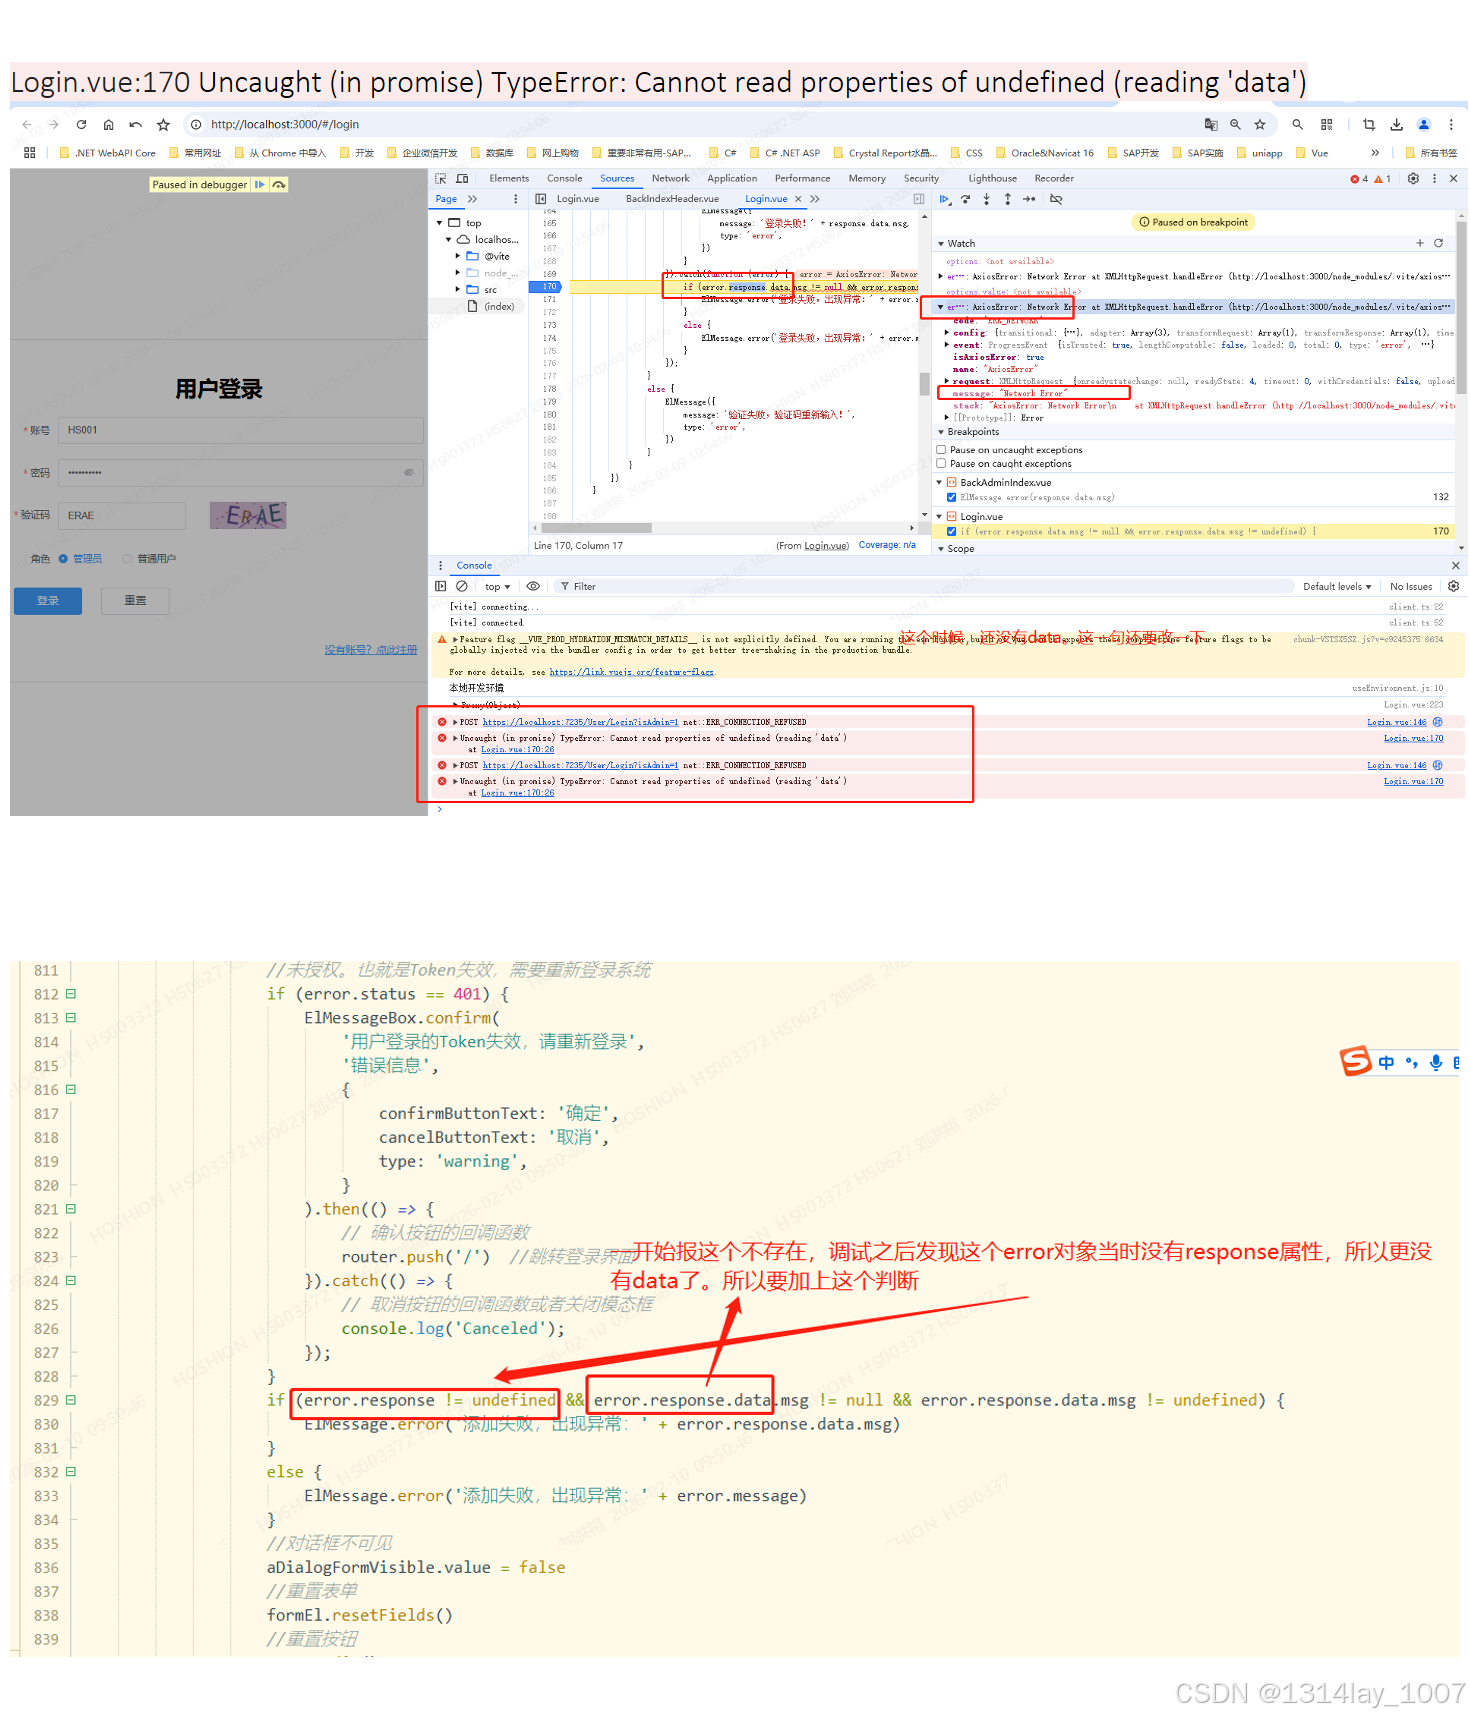Image resolution: width=1470 pixels, height=1719 pixels.
Task: Click the 验证码 input containing ERAE
Action: click(x=122, y=516)
